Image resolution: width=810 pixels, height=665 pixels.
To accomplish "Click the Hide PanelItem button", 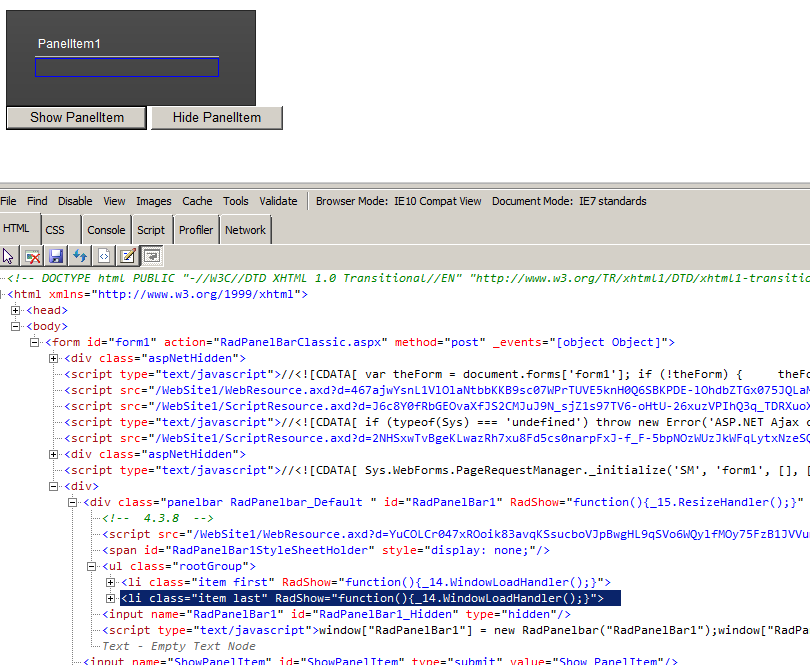I will click(217, 118).
